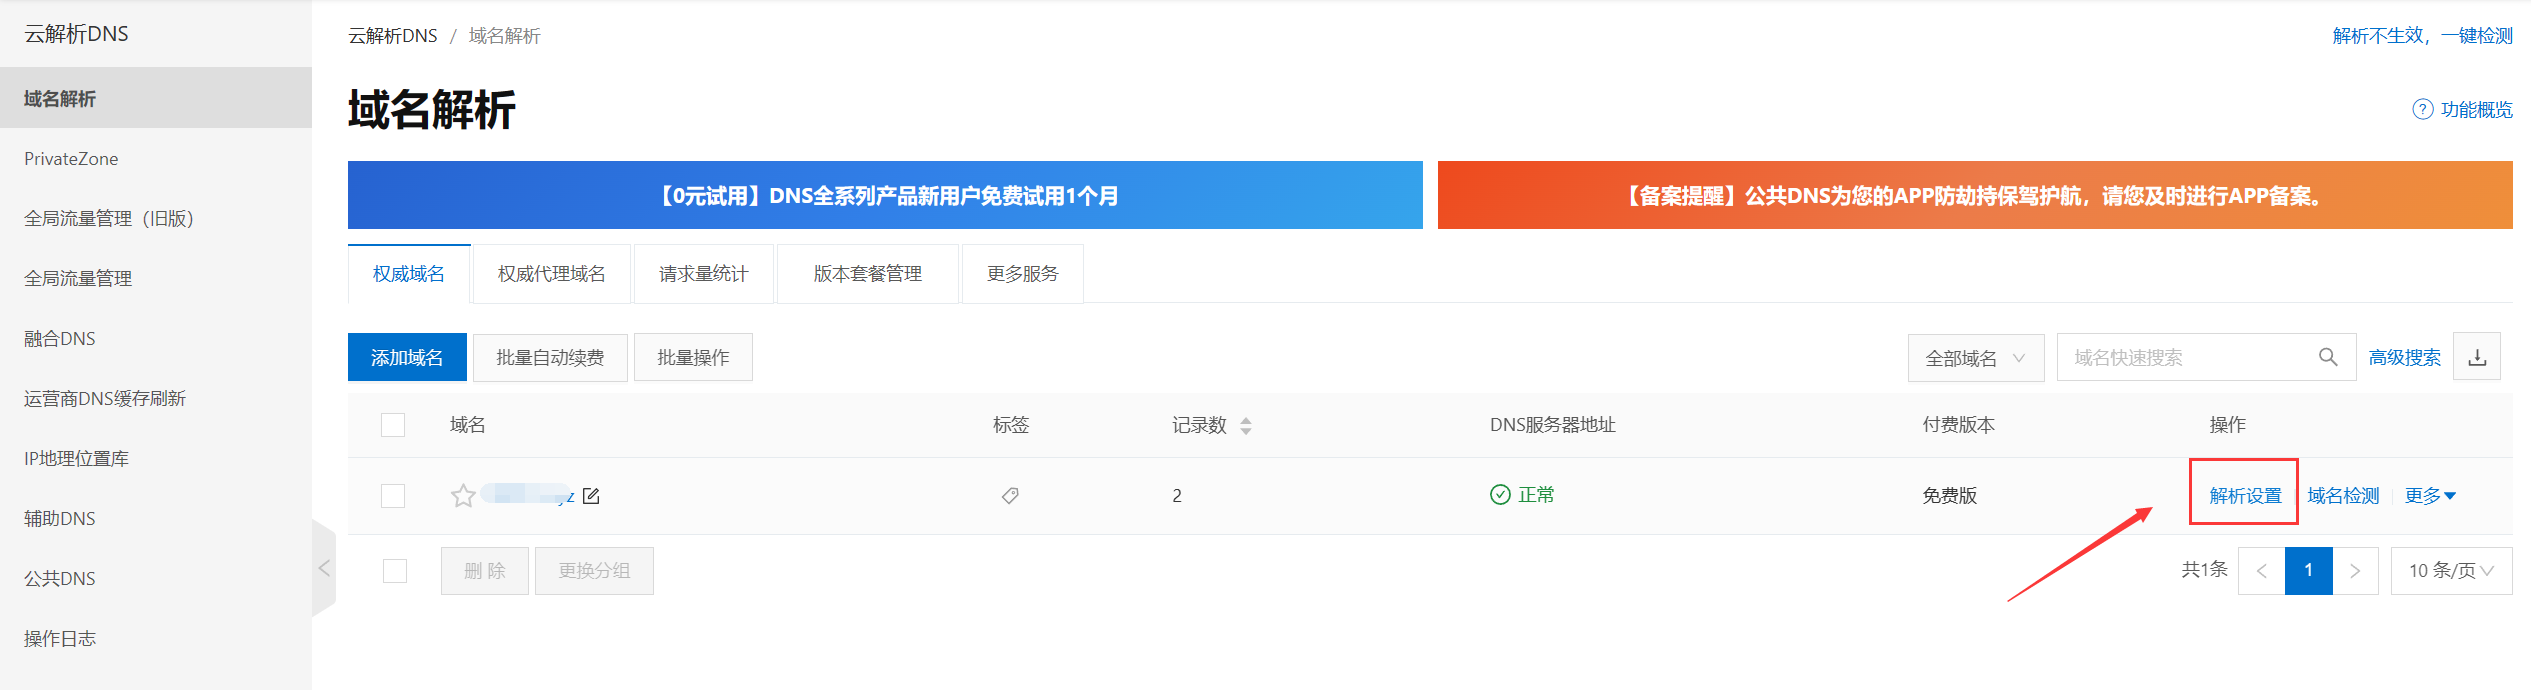This screenshot has width=2531, height=690.
Task: Open 解析设置 for the domain
Action: point(2245,496)
